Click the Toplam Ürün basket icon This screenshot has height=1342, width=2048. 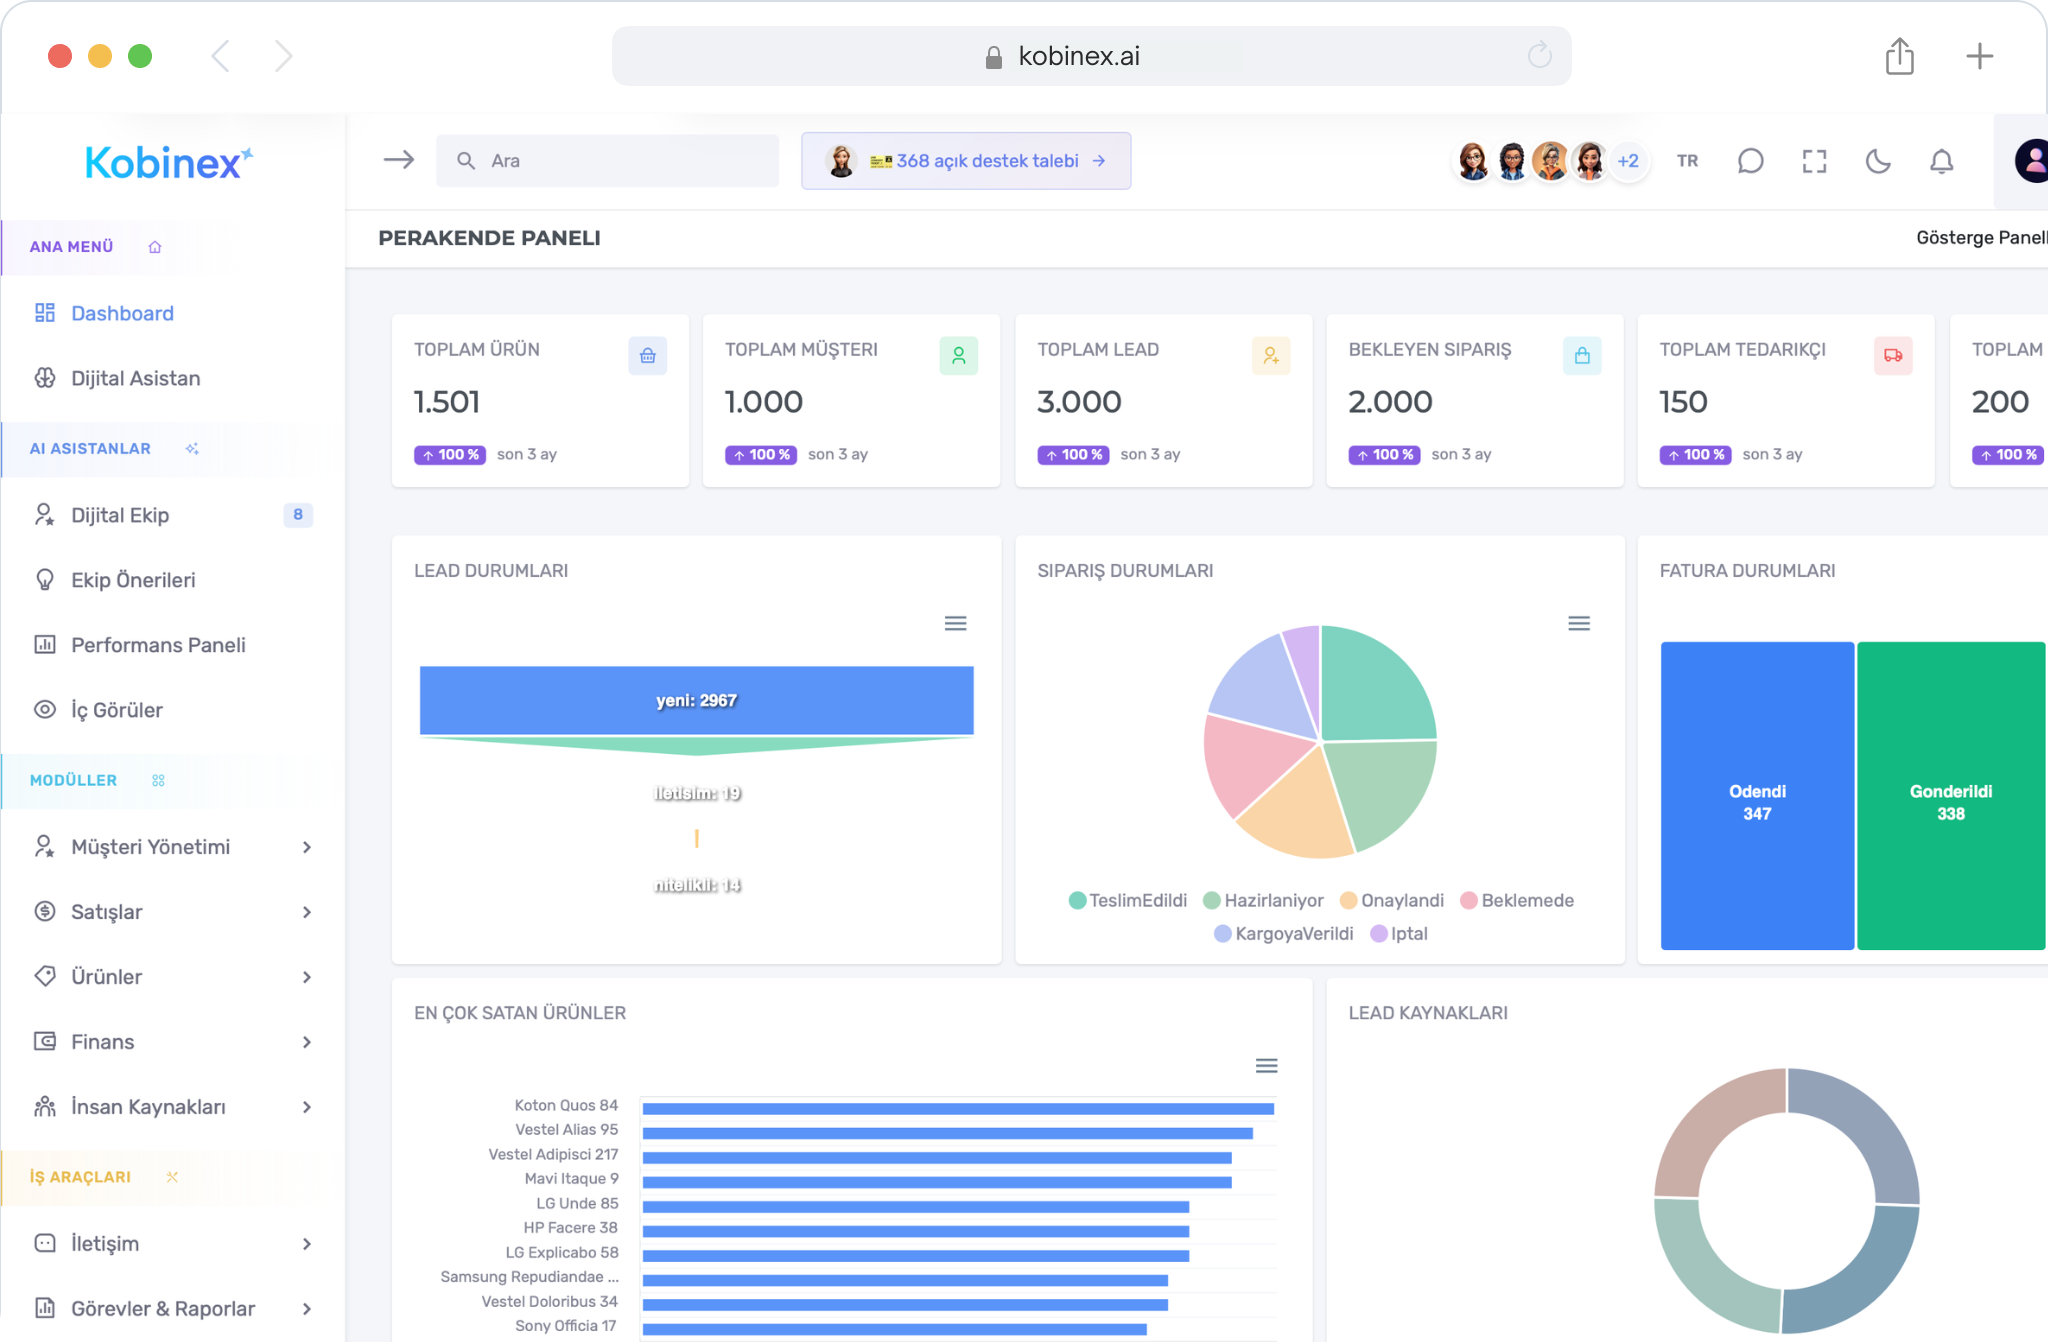(648, 356)
